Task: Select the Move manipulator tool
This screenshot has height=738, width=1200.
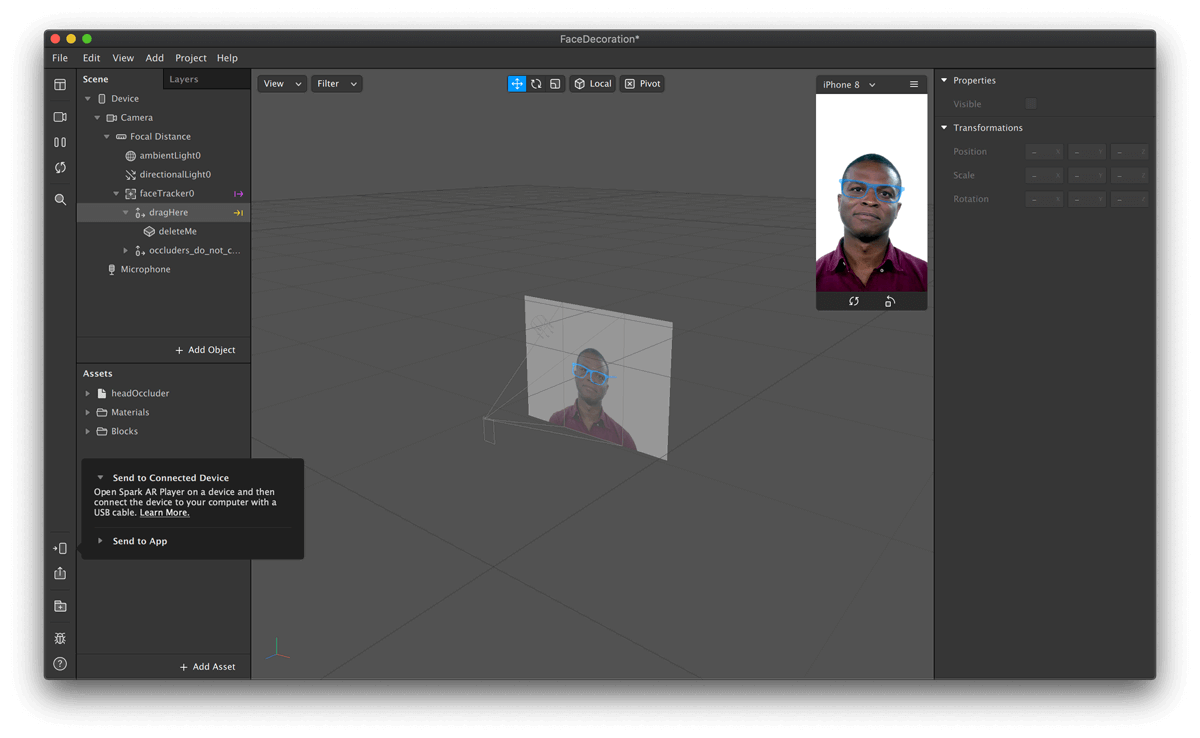Action: [517, 84]
